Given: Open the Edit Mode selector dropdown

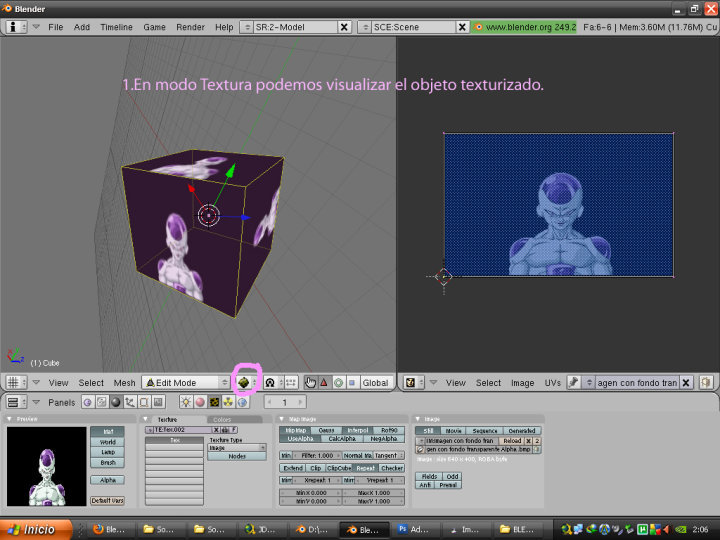Looking at the screenshot, I should pyautogui.click(x=186, y=382).
